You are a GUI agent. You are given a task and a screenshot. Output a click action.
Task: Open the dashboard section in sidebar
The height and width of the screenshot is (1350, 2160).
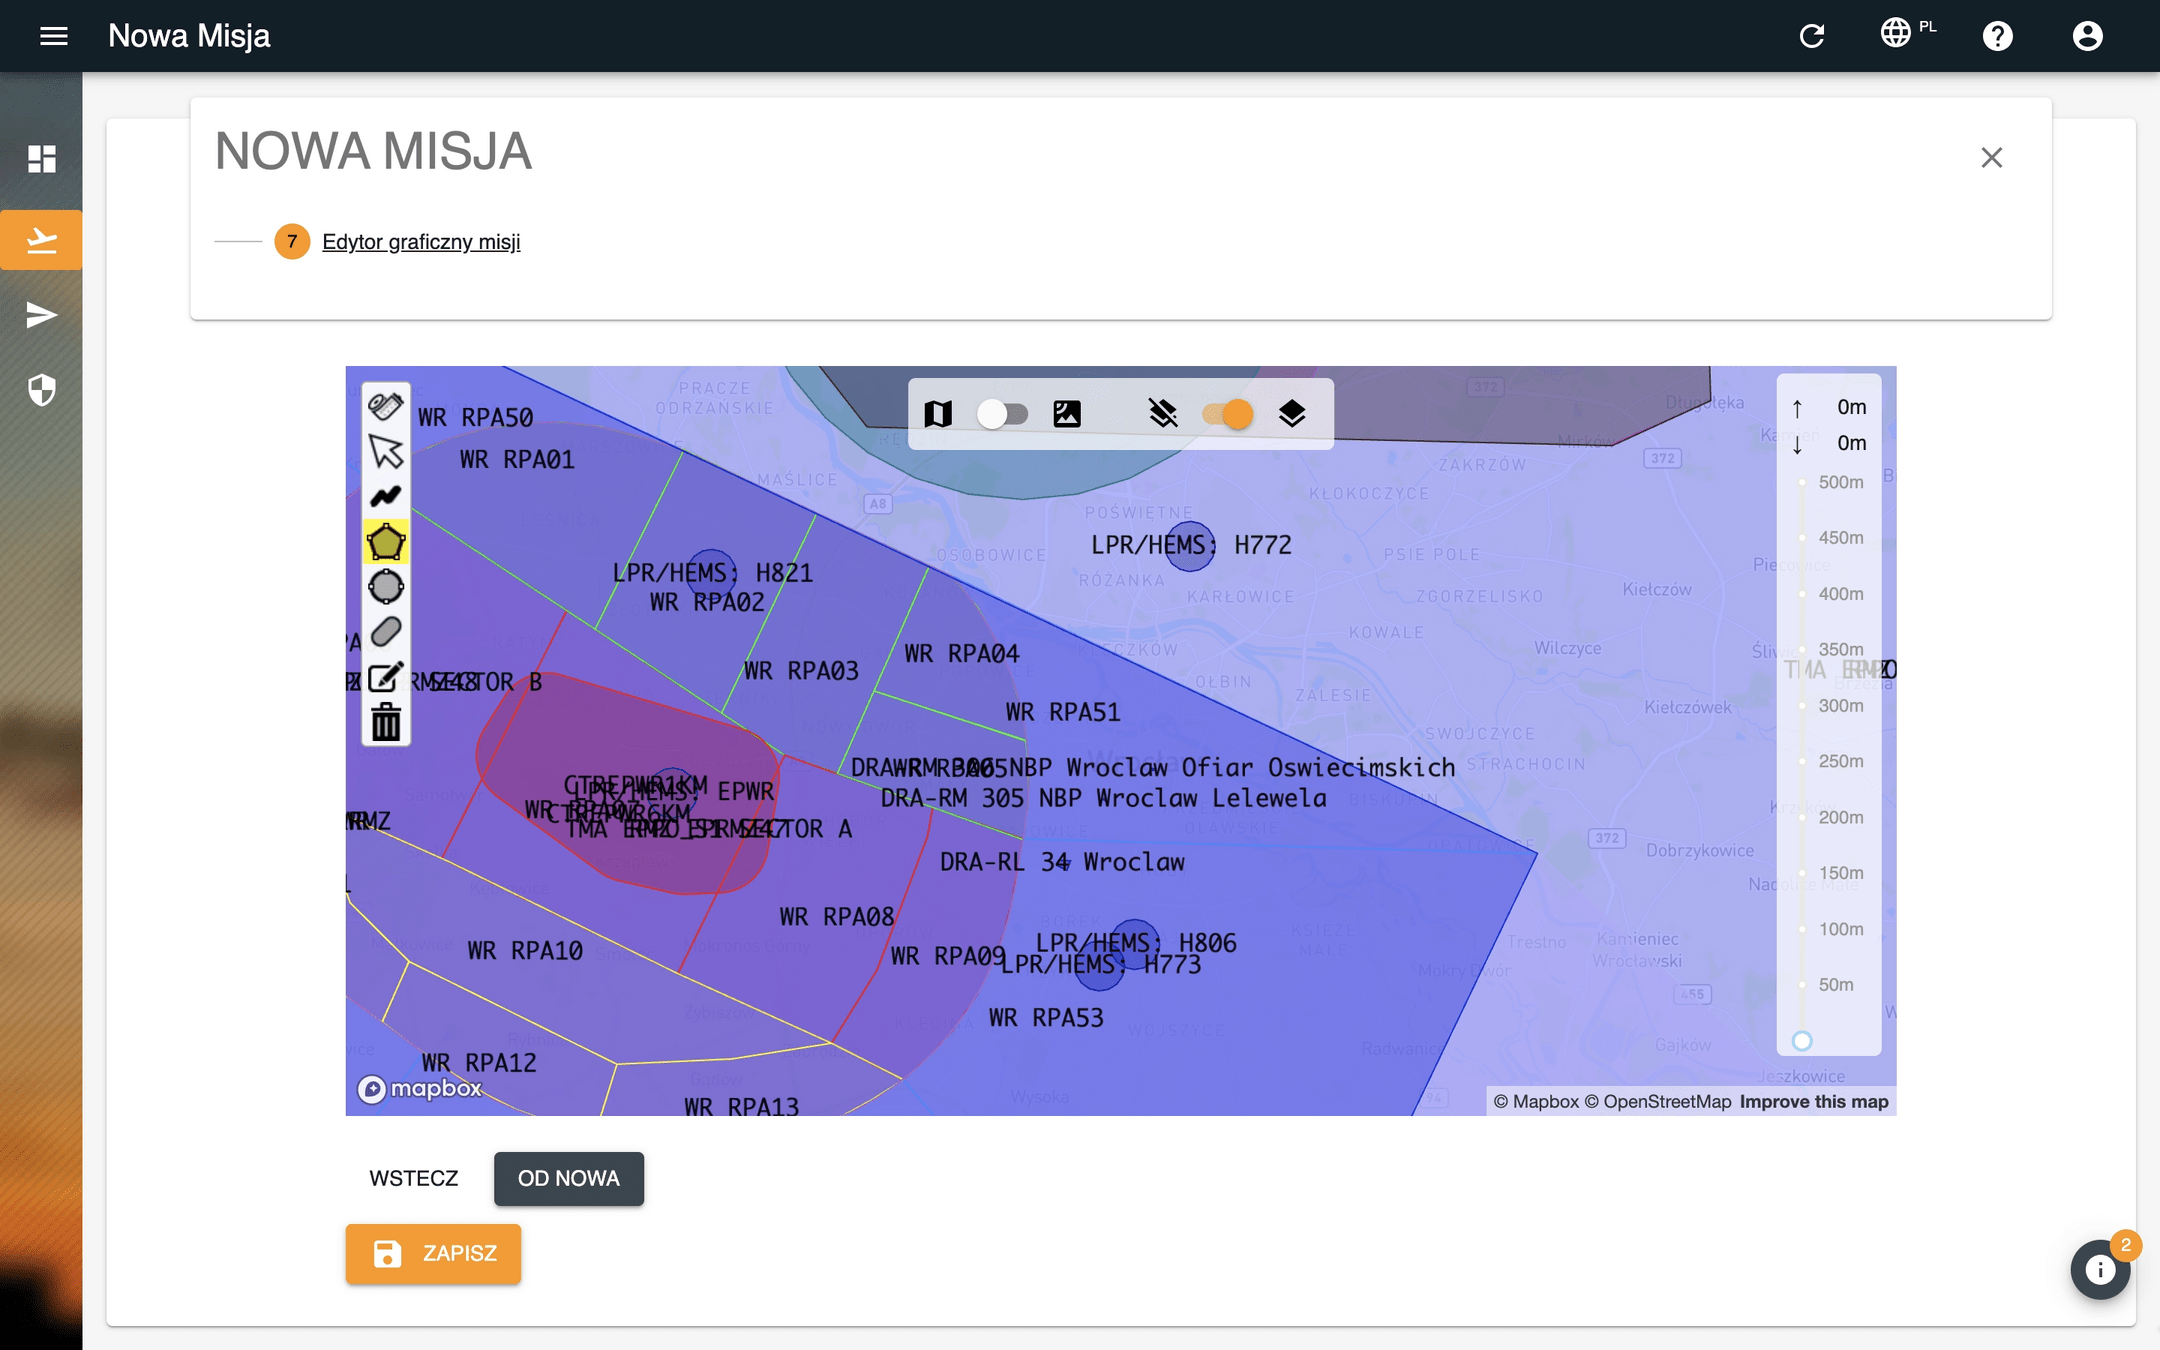[x=41, y=159]
